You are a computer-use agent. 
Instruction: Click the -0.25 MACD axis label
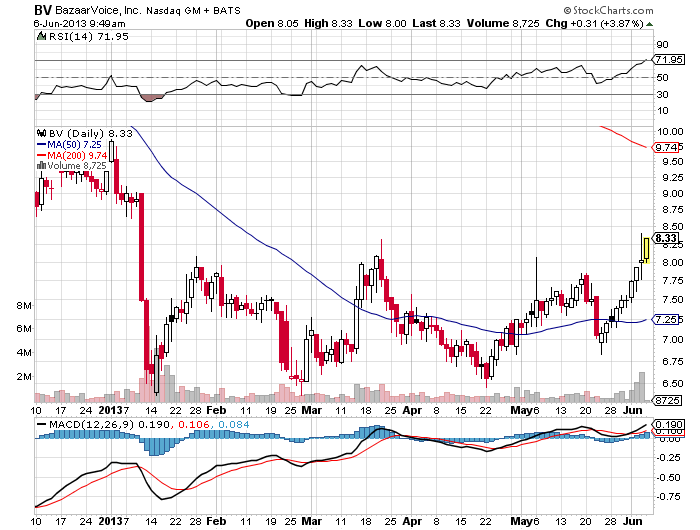(668, 458)
